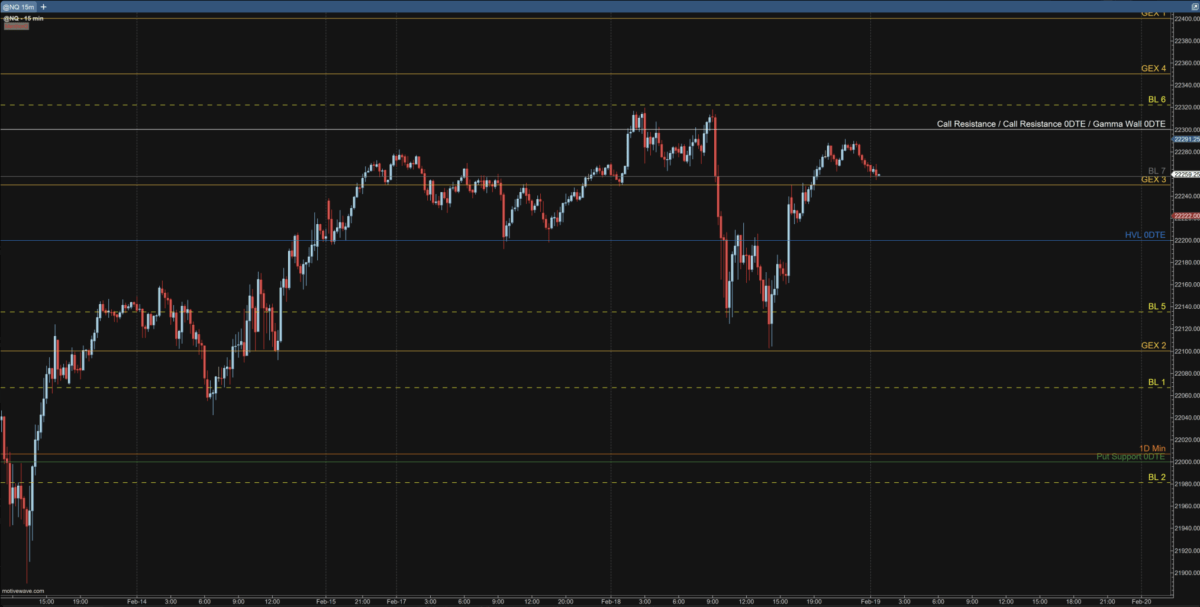Select the 1D Min level label
The height and width of the screenshot is (607, 1200).
click(x=1151, y=448)
